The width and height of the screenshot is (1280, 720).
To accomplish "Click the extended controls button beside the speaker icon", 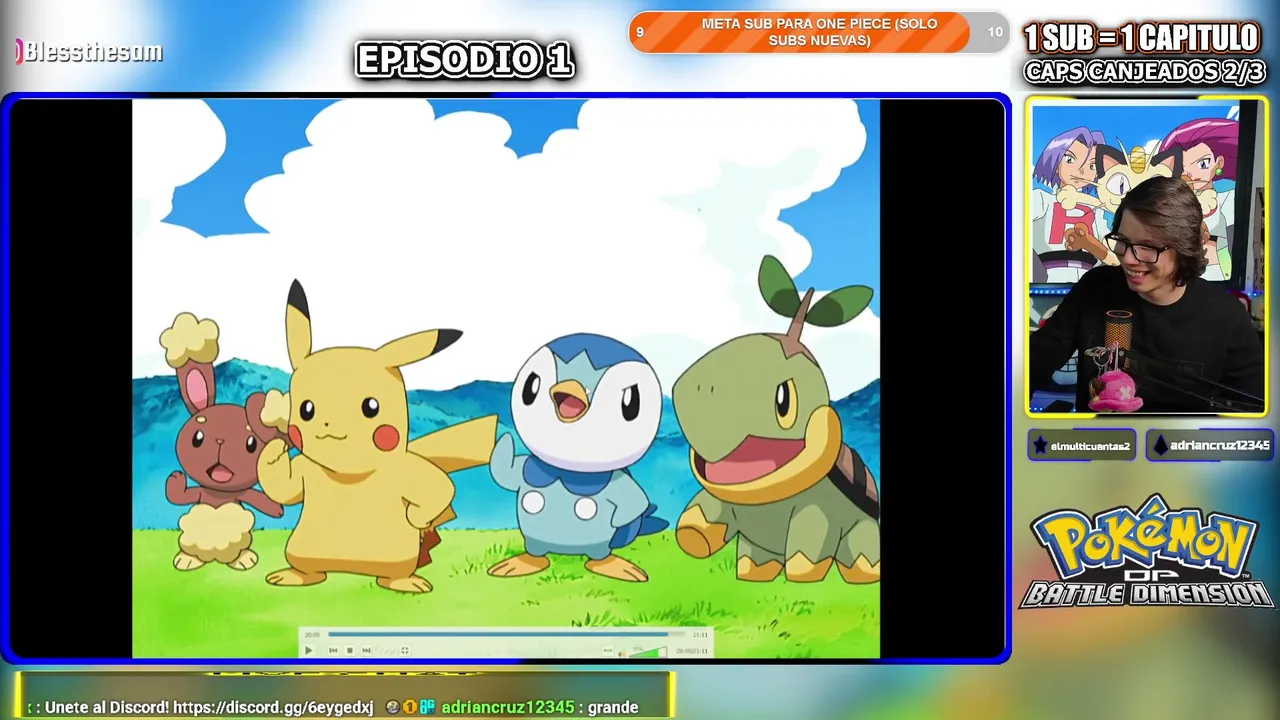I will (607, 650).
